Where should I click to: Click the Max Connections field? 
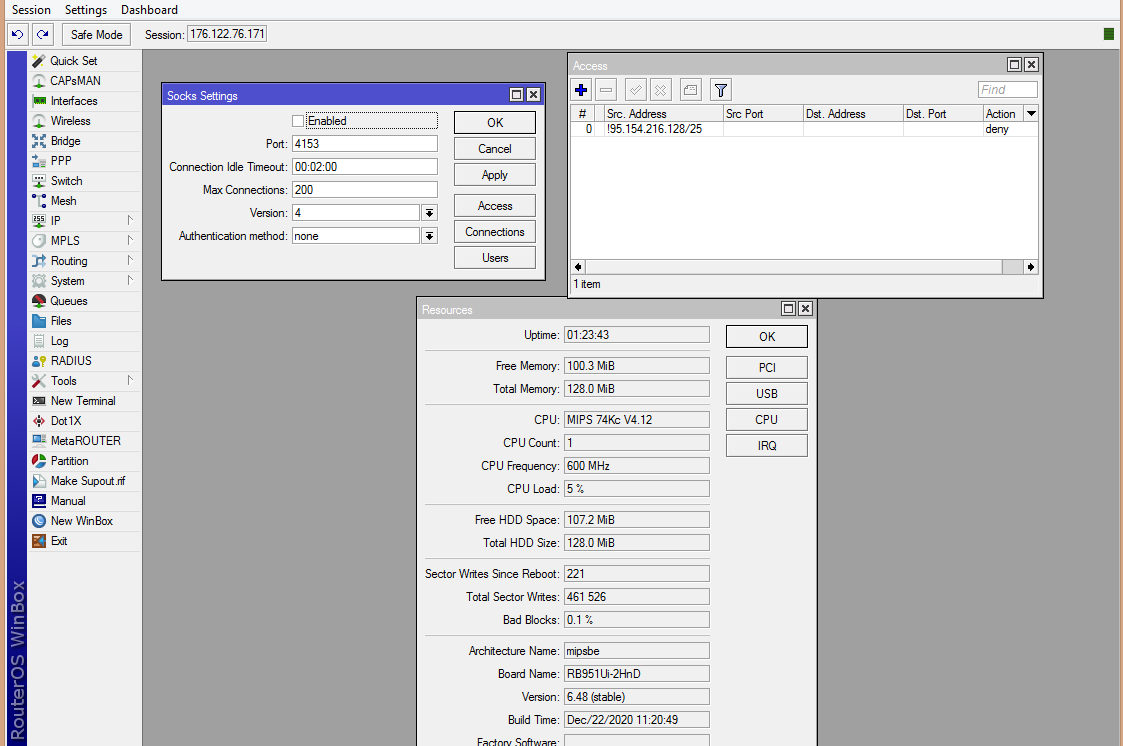pos(365,190)
